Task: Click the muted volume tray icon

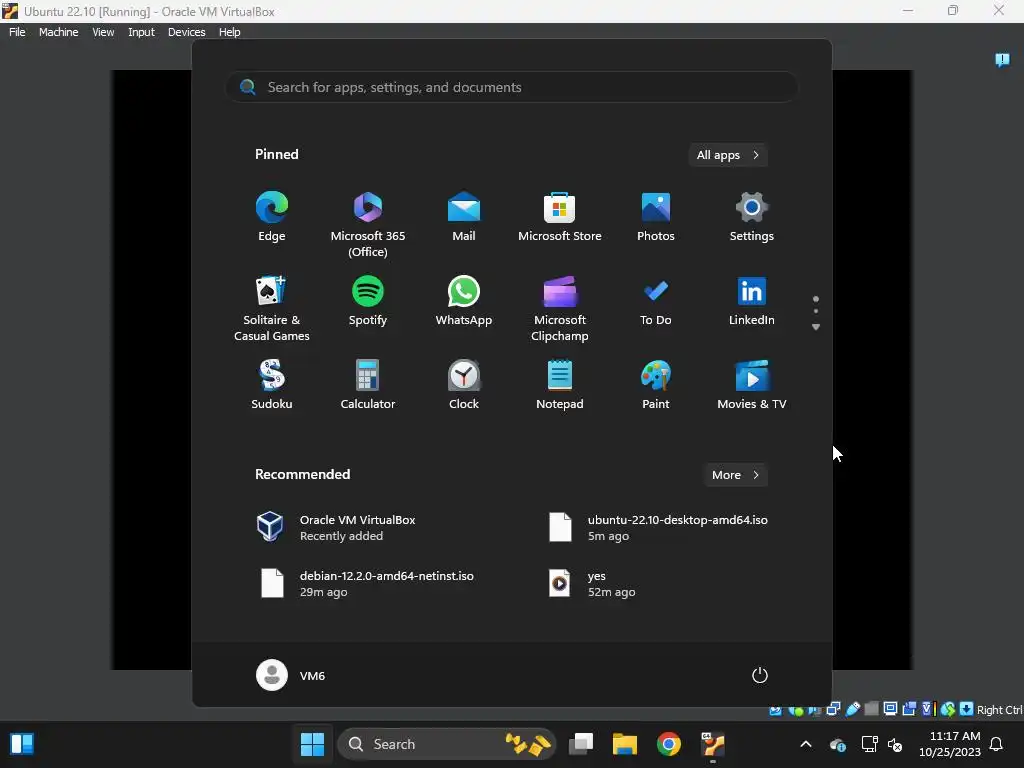Action: [x=895, y=744]
